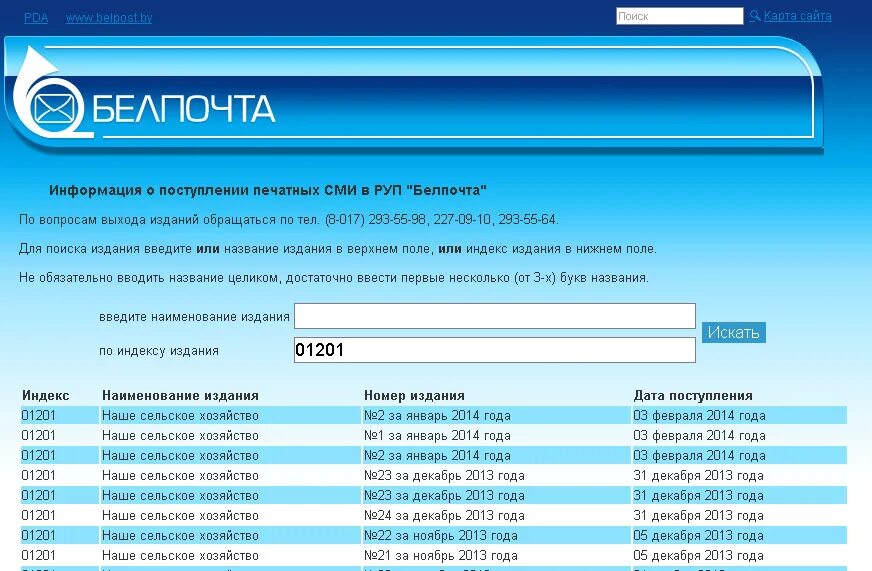This screenshot has width=872, height=571.
Task: Click the Наименование издания column header
Action: [180, 395]
